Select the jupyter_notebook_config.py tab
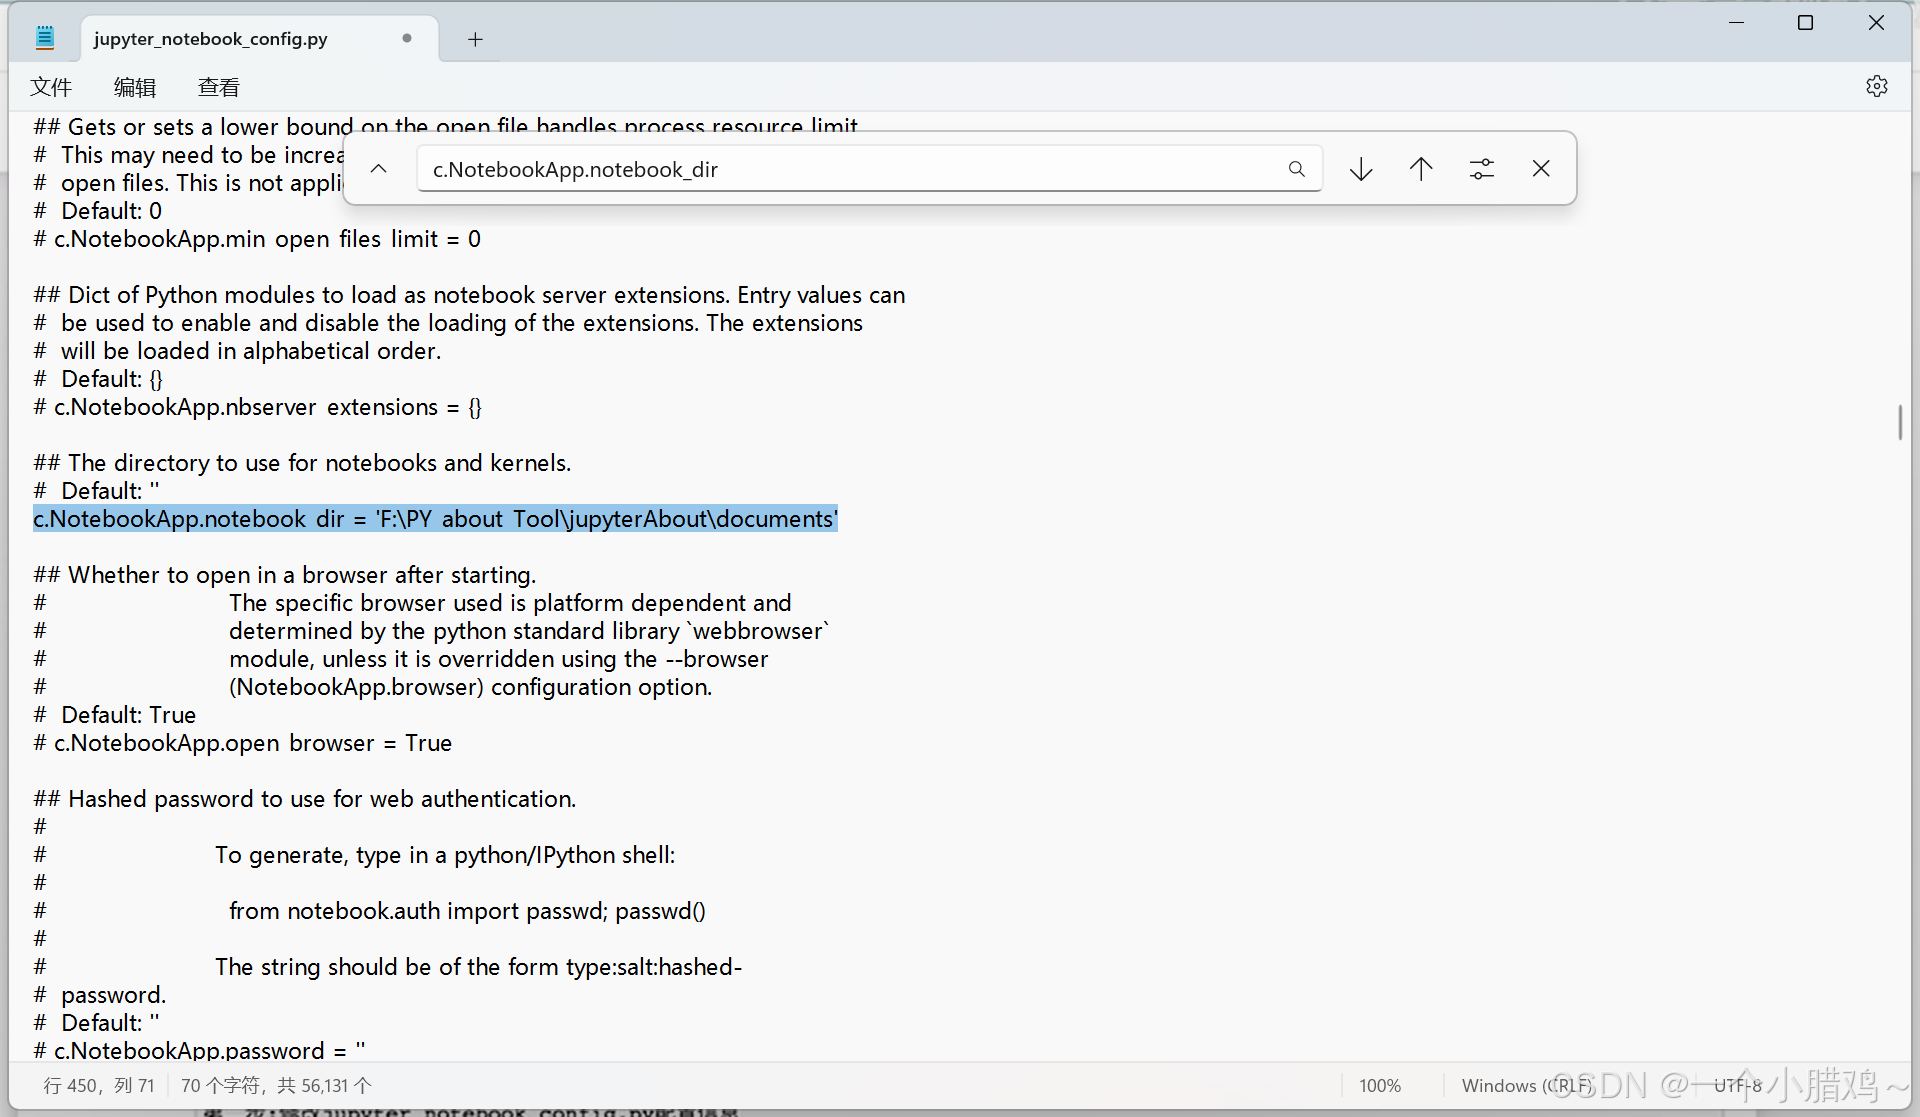This screenshot has width=1920, height=1117. [x=259, y=38]
